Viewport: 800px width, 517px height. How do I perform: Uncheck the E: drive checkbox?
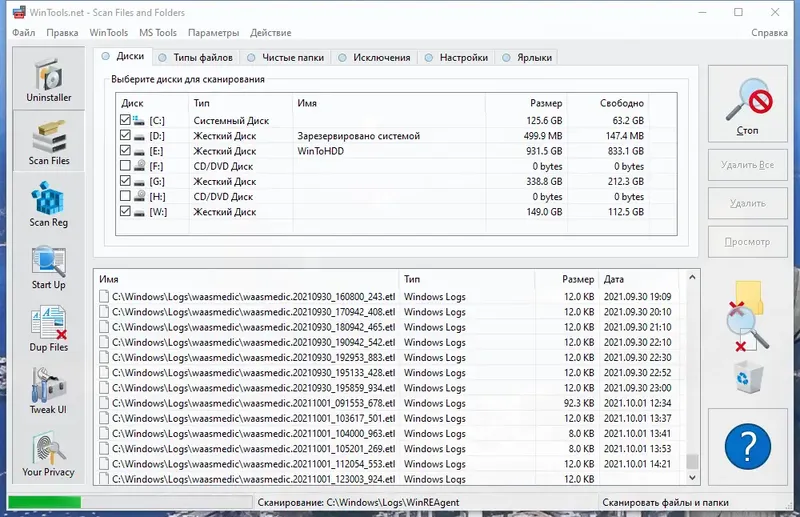pos(125,151)
